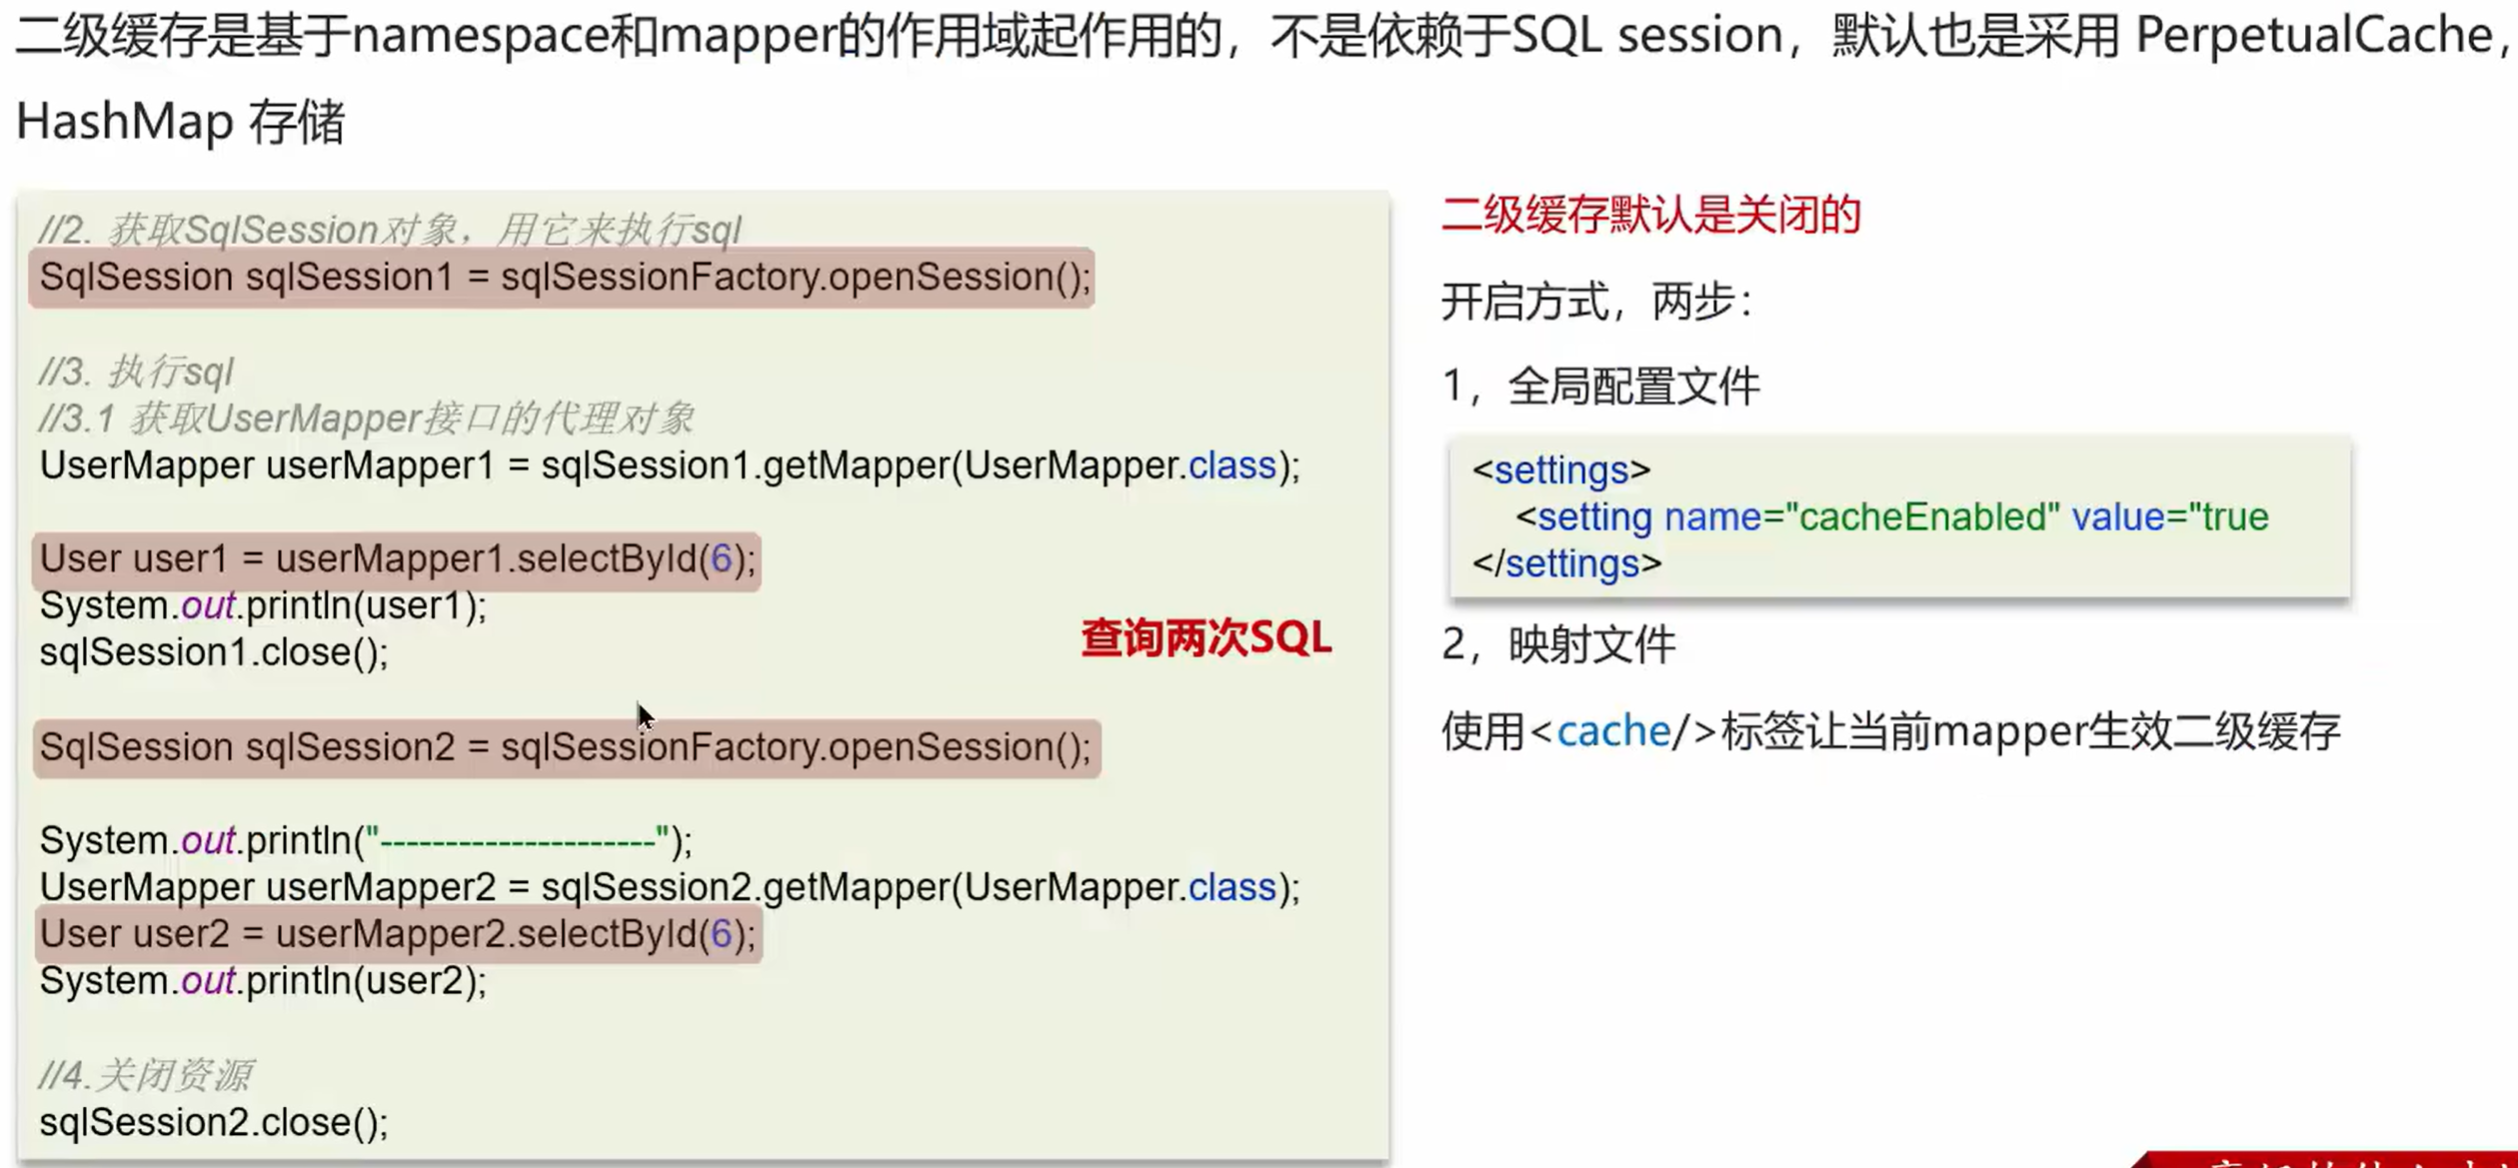Click 'sqlSession2.close();' code line
This screenshot has height=1168, width=2518.
click(214, 1122)
